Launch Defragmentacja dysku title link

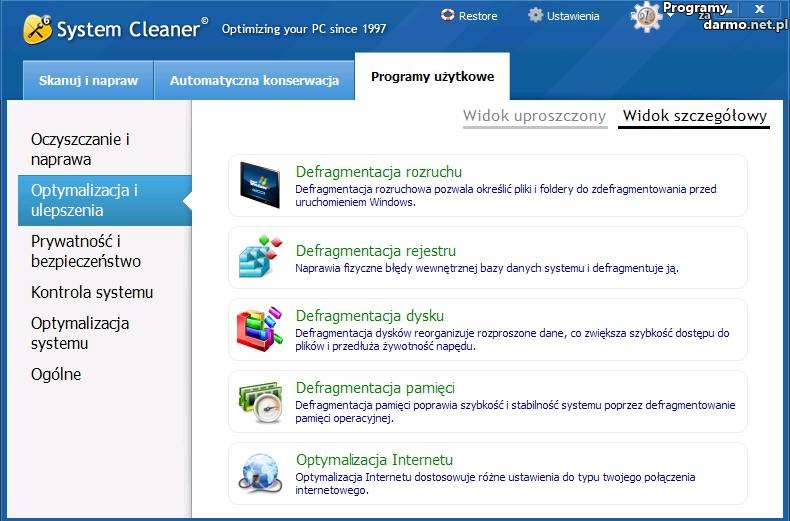tap(369, 316)
